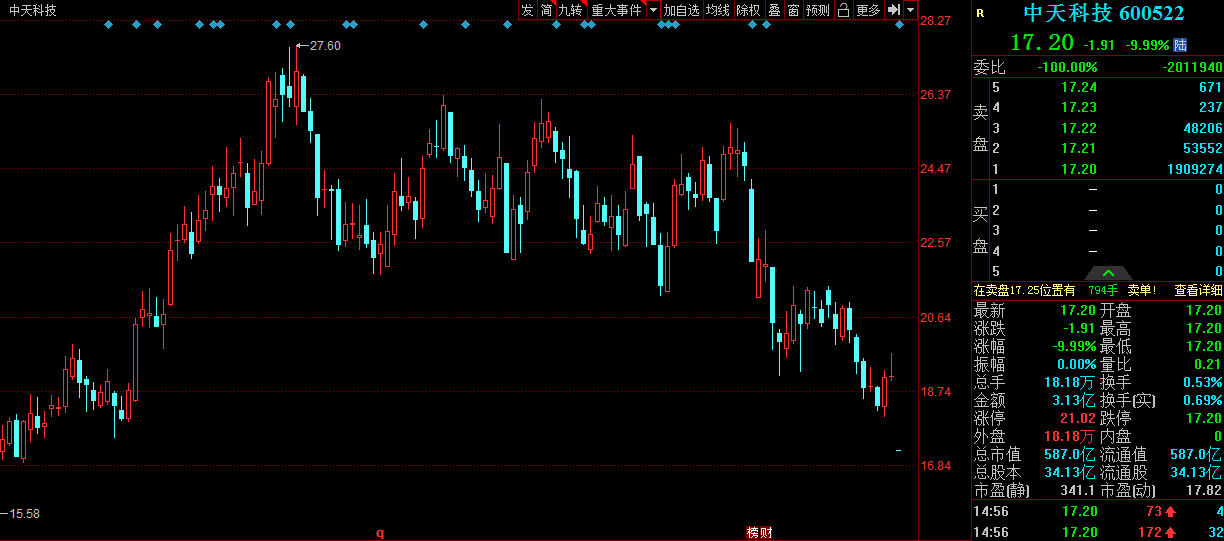Screen dimensions: 1224x541
Task: Click the 中天科技 chart title label
Action: pyautogui.click(x=33, y=10)
